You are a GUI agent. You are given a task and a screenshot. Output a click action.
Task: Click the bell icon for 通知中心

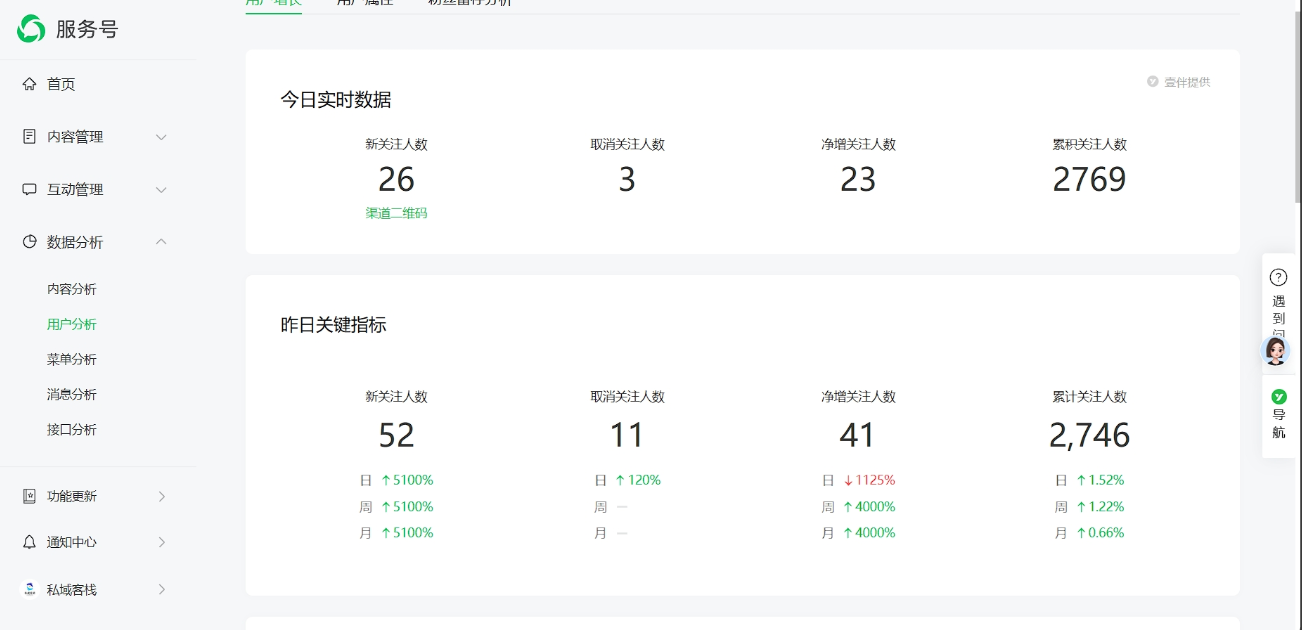(x=29, y=542)
